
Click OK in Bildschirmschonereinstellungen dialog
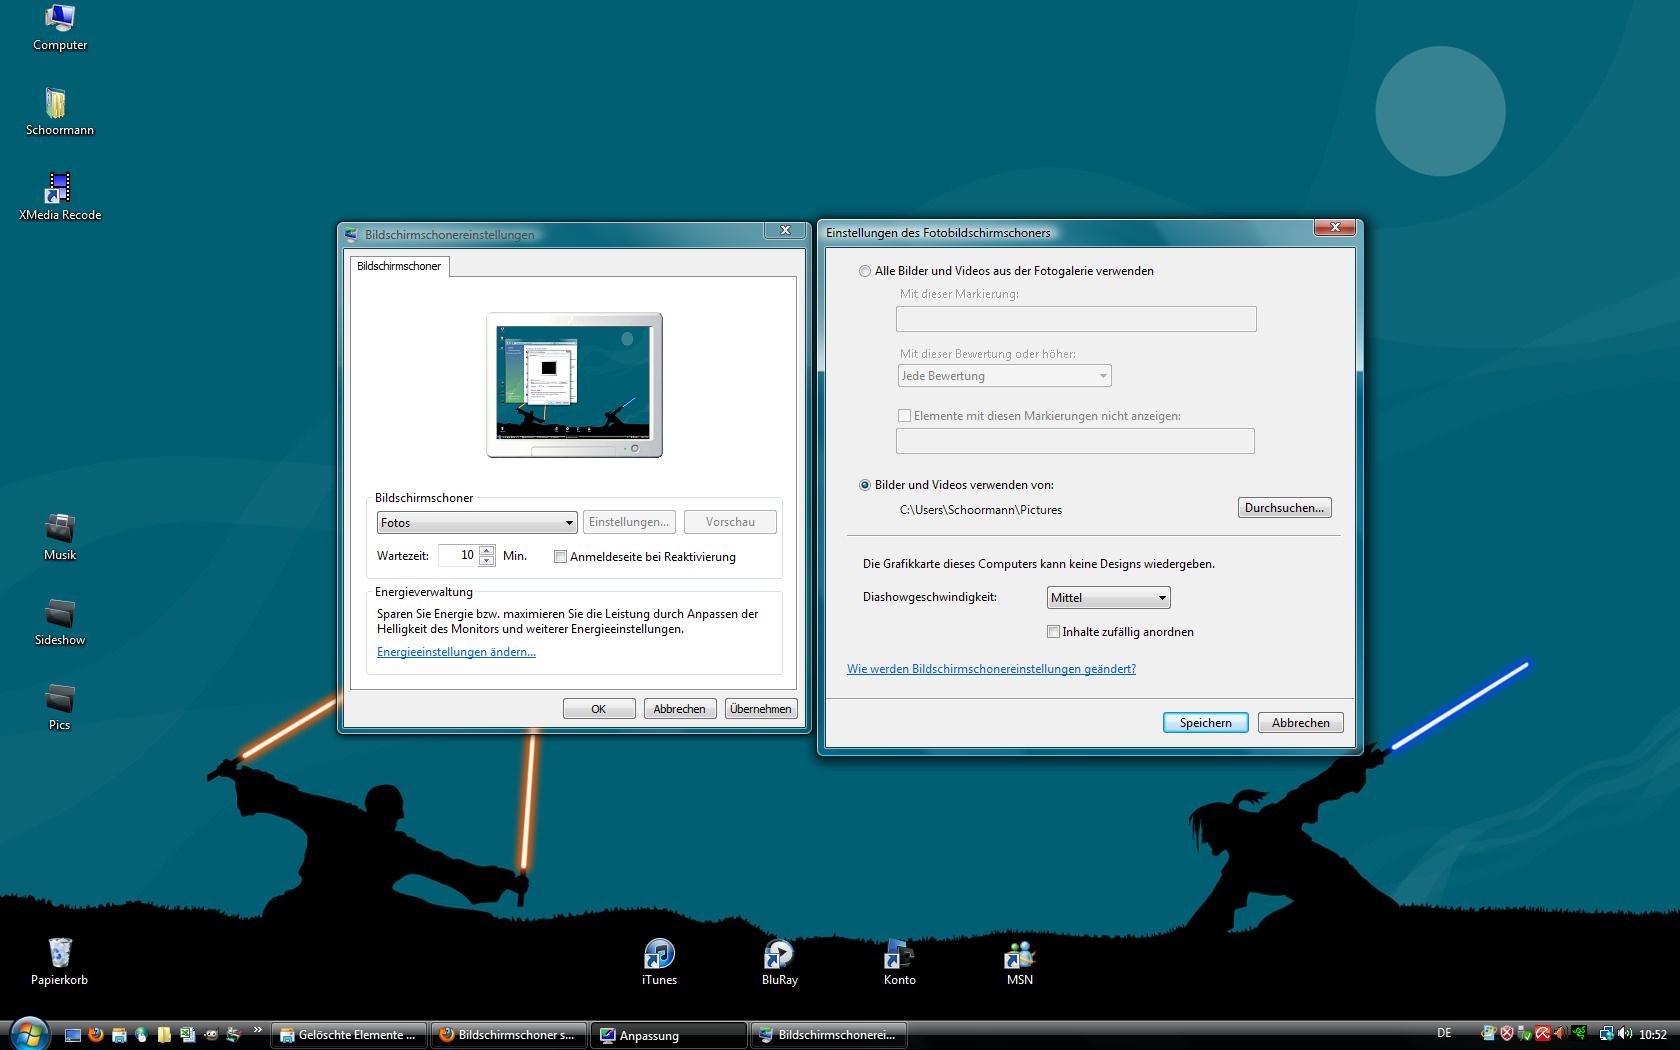[x=599, y=709]
